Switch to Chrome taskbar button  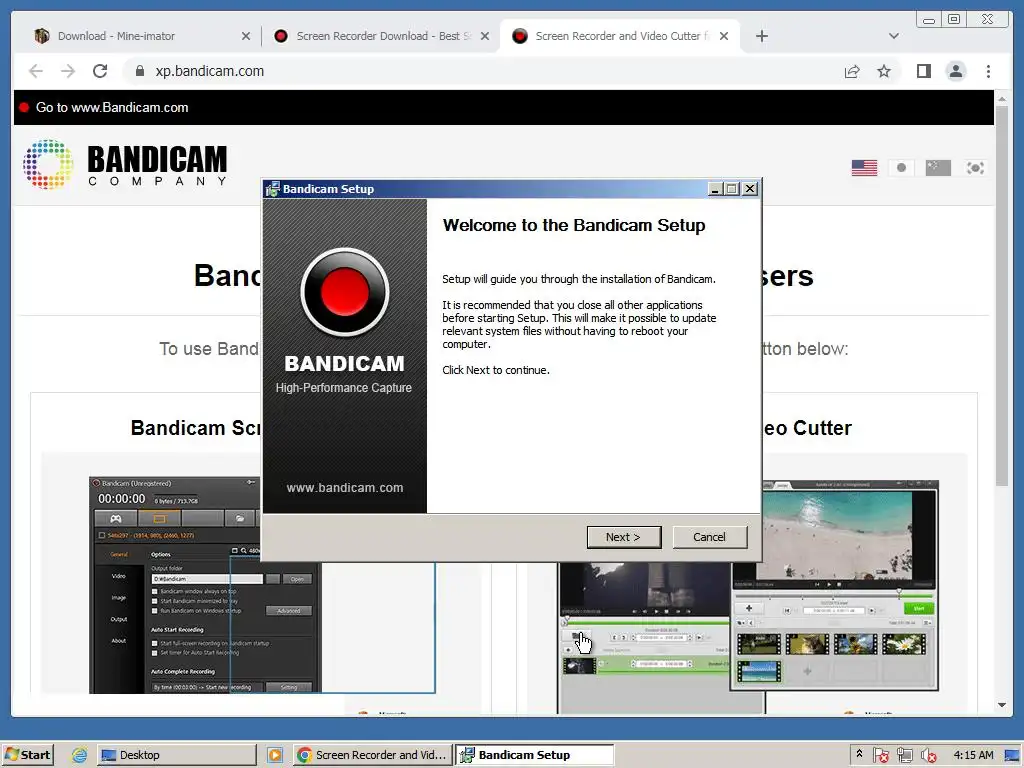pos(372,755)
